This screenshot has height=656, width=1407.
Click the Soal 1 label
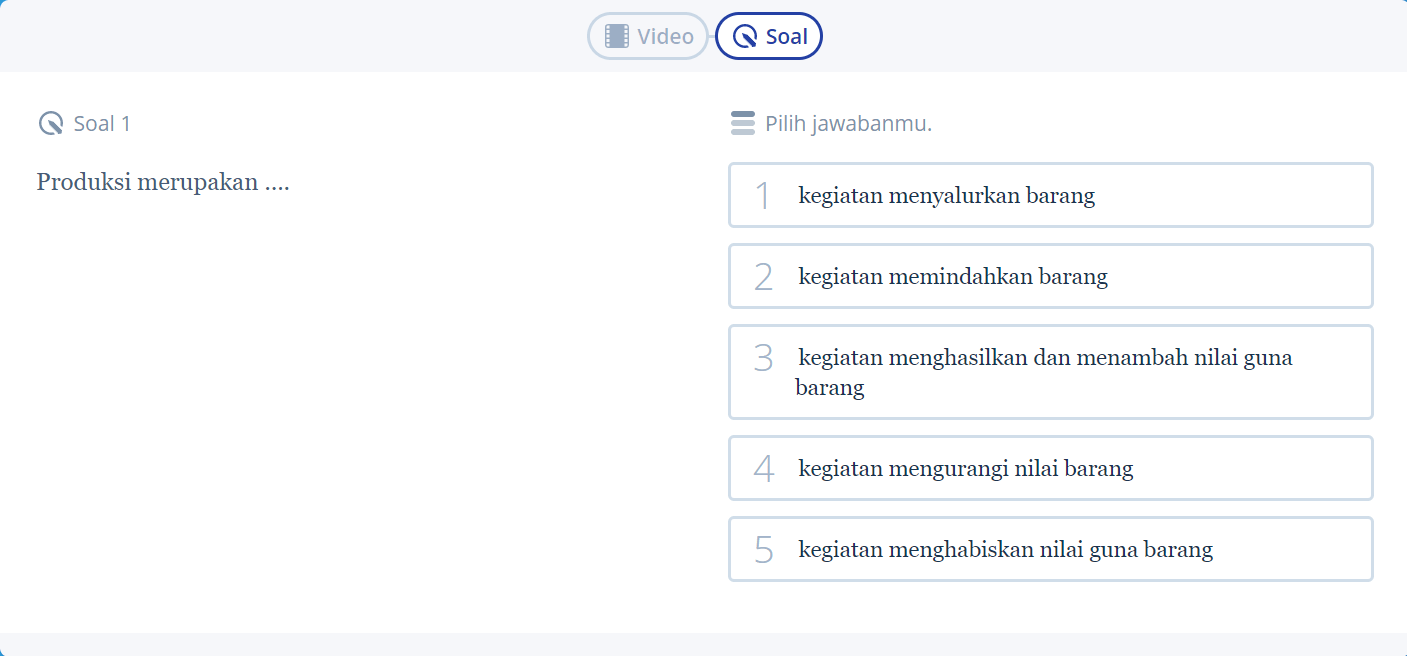coord(100,123)
